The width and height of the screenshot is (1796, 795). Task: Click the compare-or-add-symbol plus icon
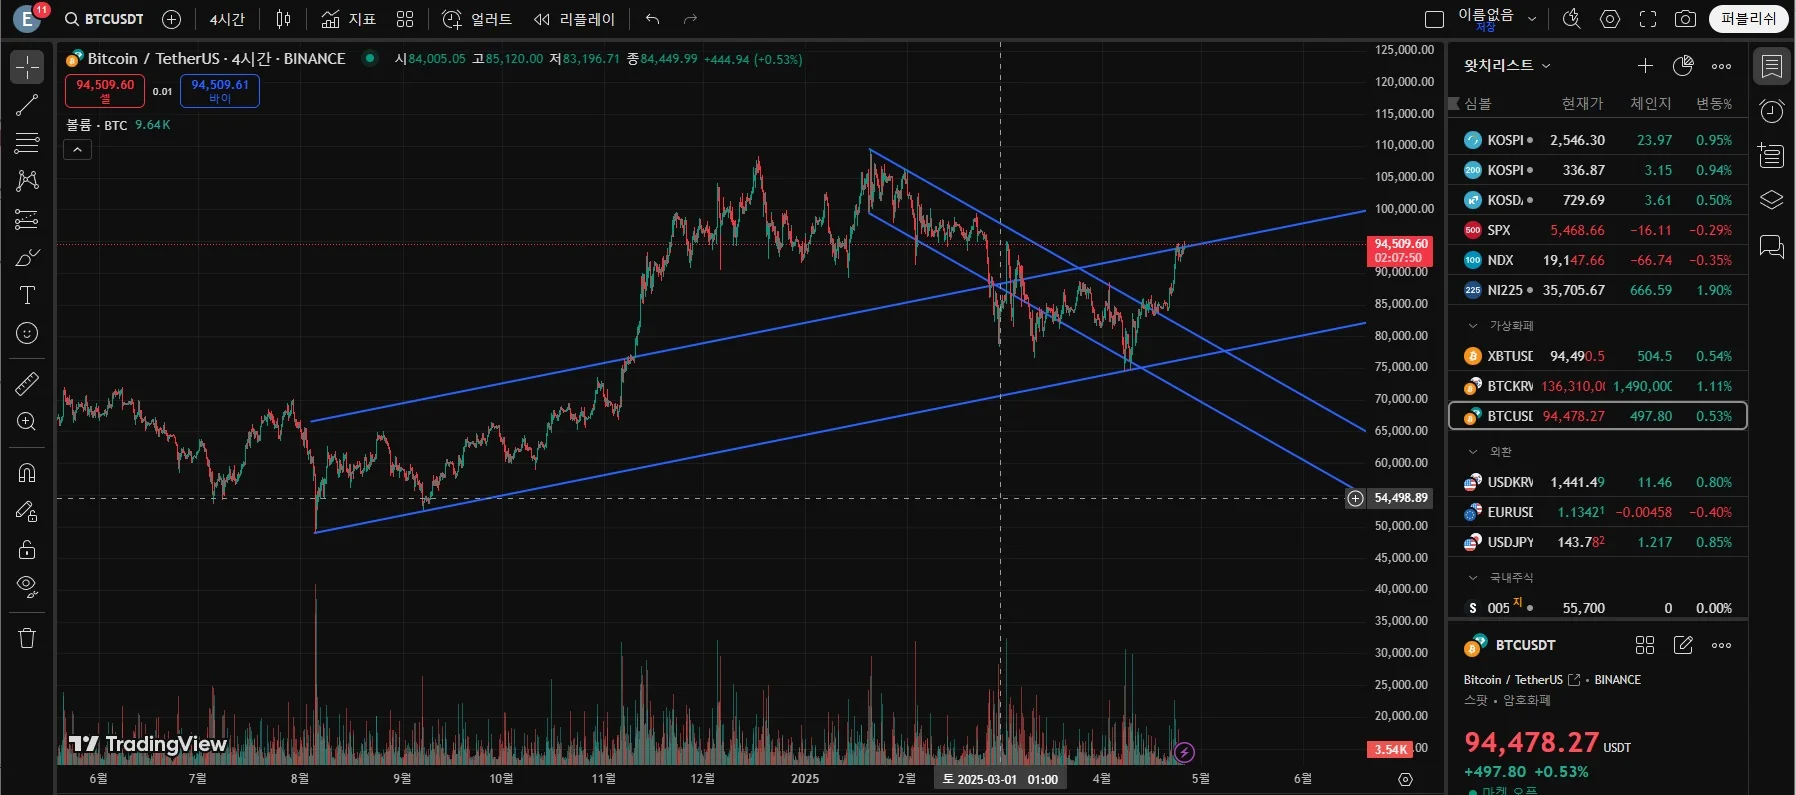[x=171, y=19]
